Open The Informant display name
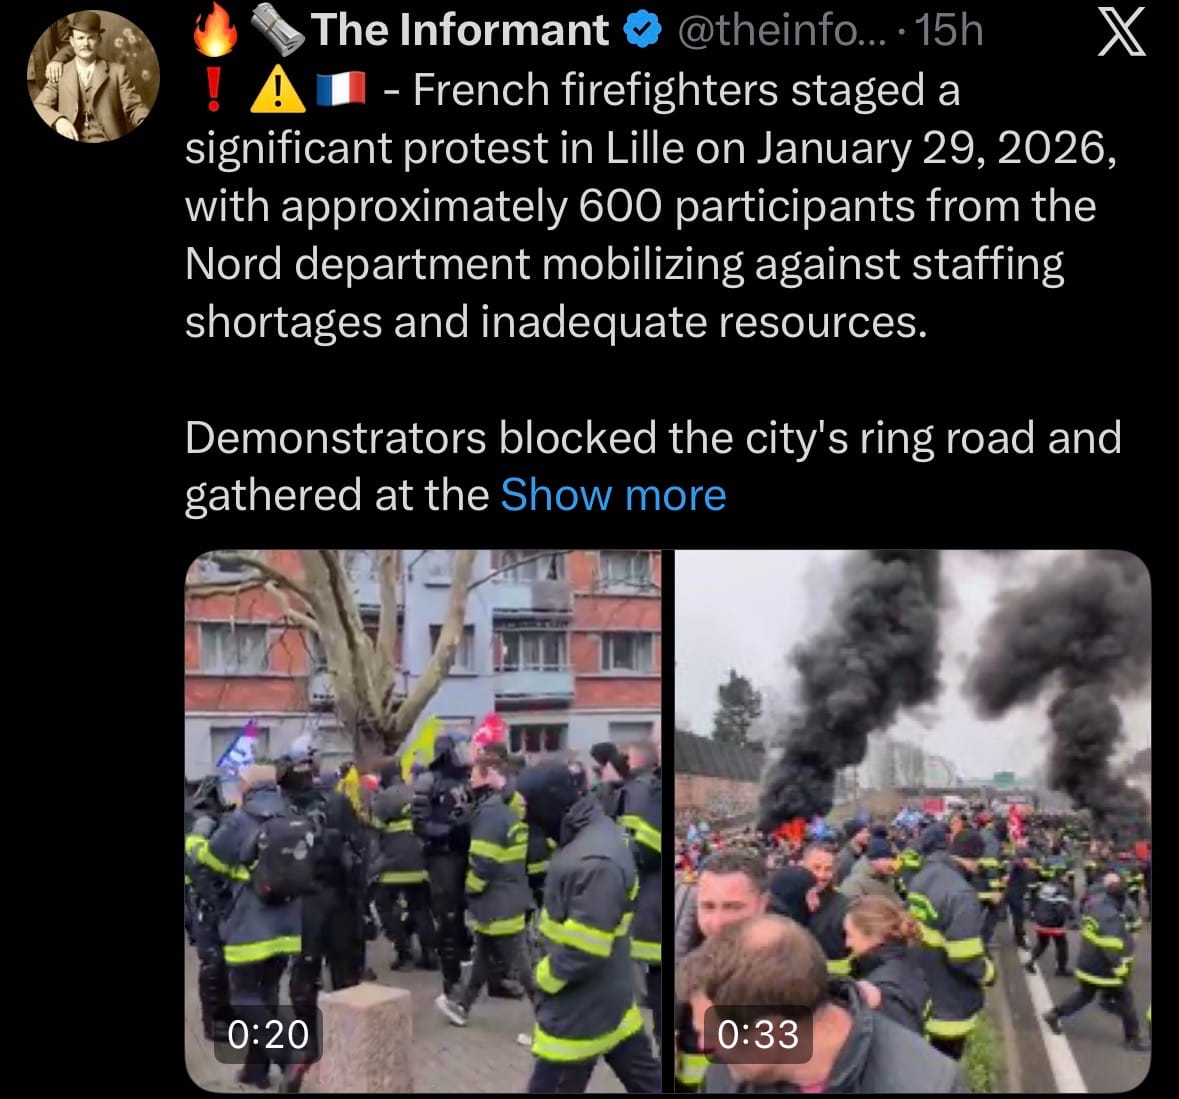Viewport: 1179px width, 1099px height. (x=459, y=30)
